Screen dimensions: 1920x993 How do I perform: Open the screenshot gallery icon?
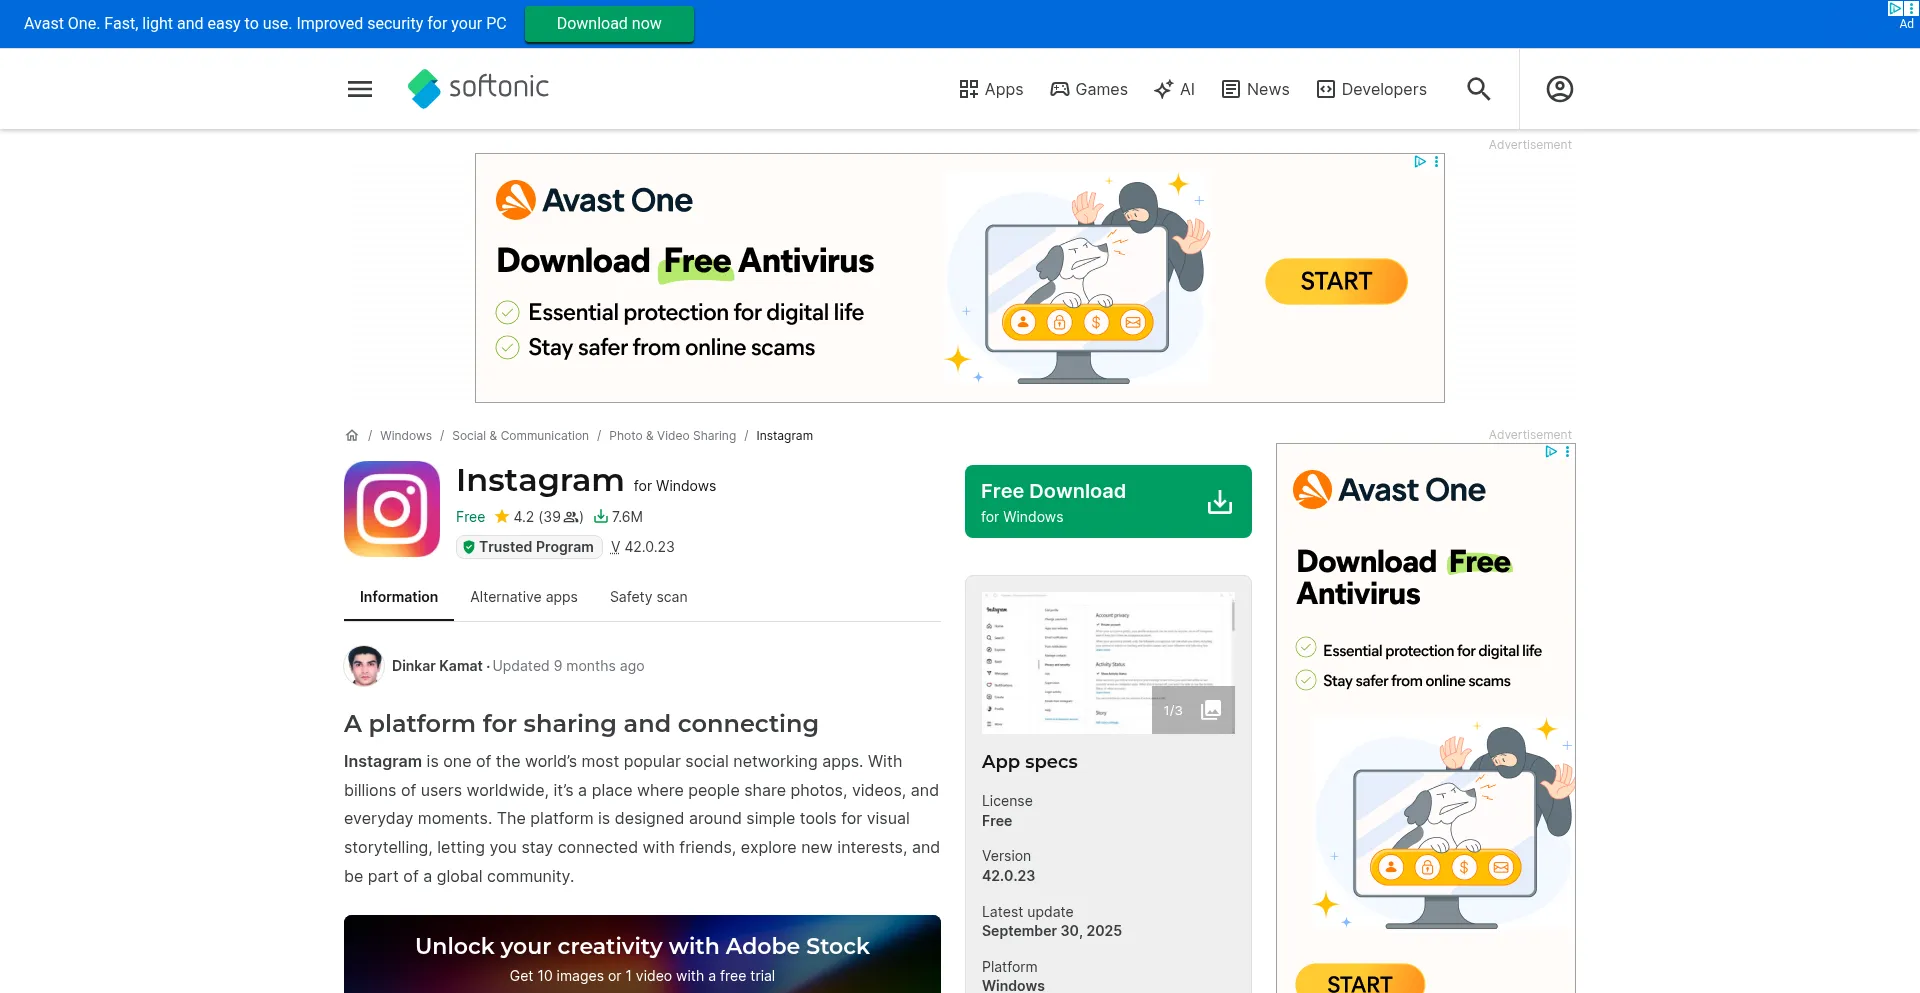(1210, 710)
